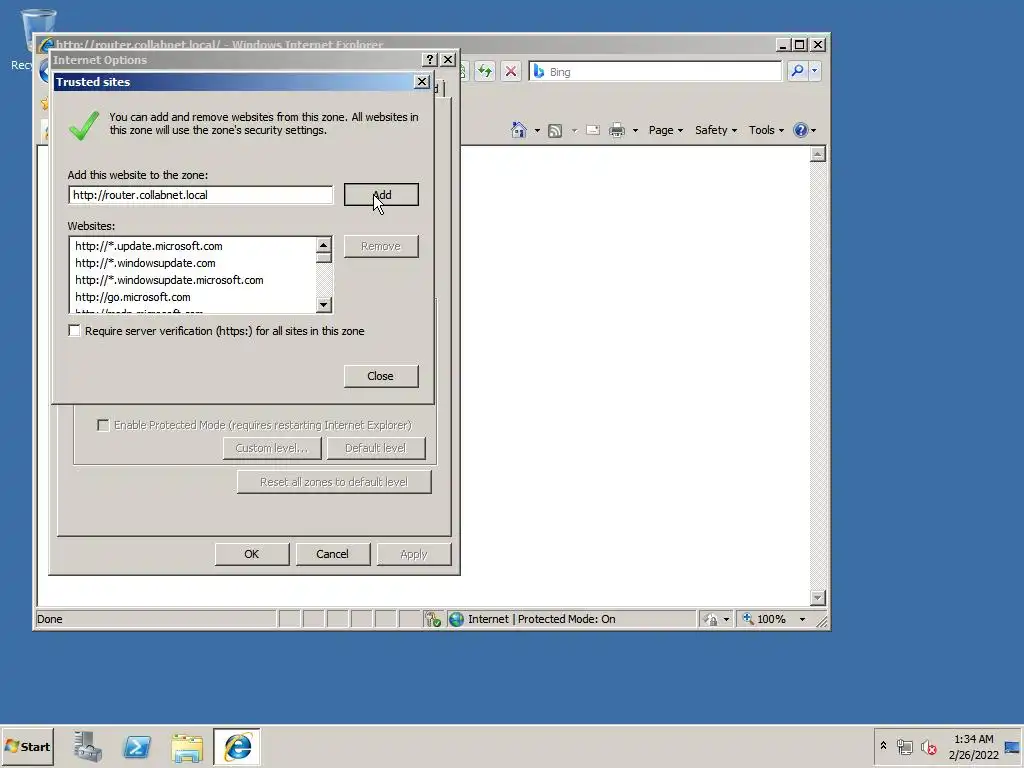
Task: Click the Show desktop tray icon
Action: pyautogui.click(x=1012, y=746)
